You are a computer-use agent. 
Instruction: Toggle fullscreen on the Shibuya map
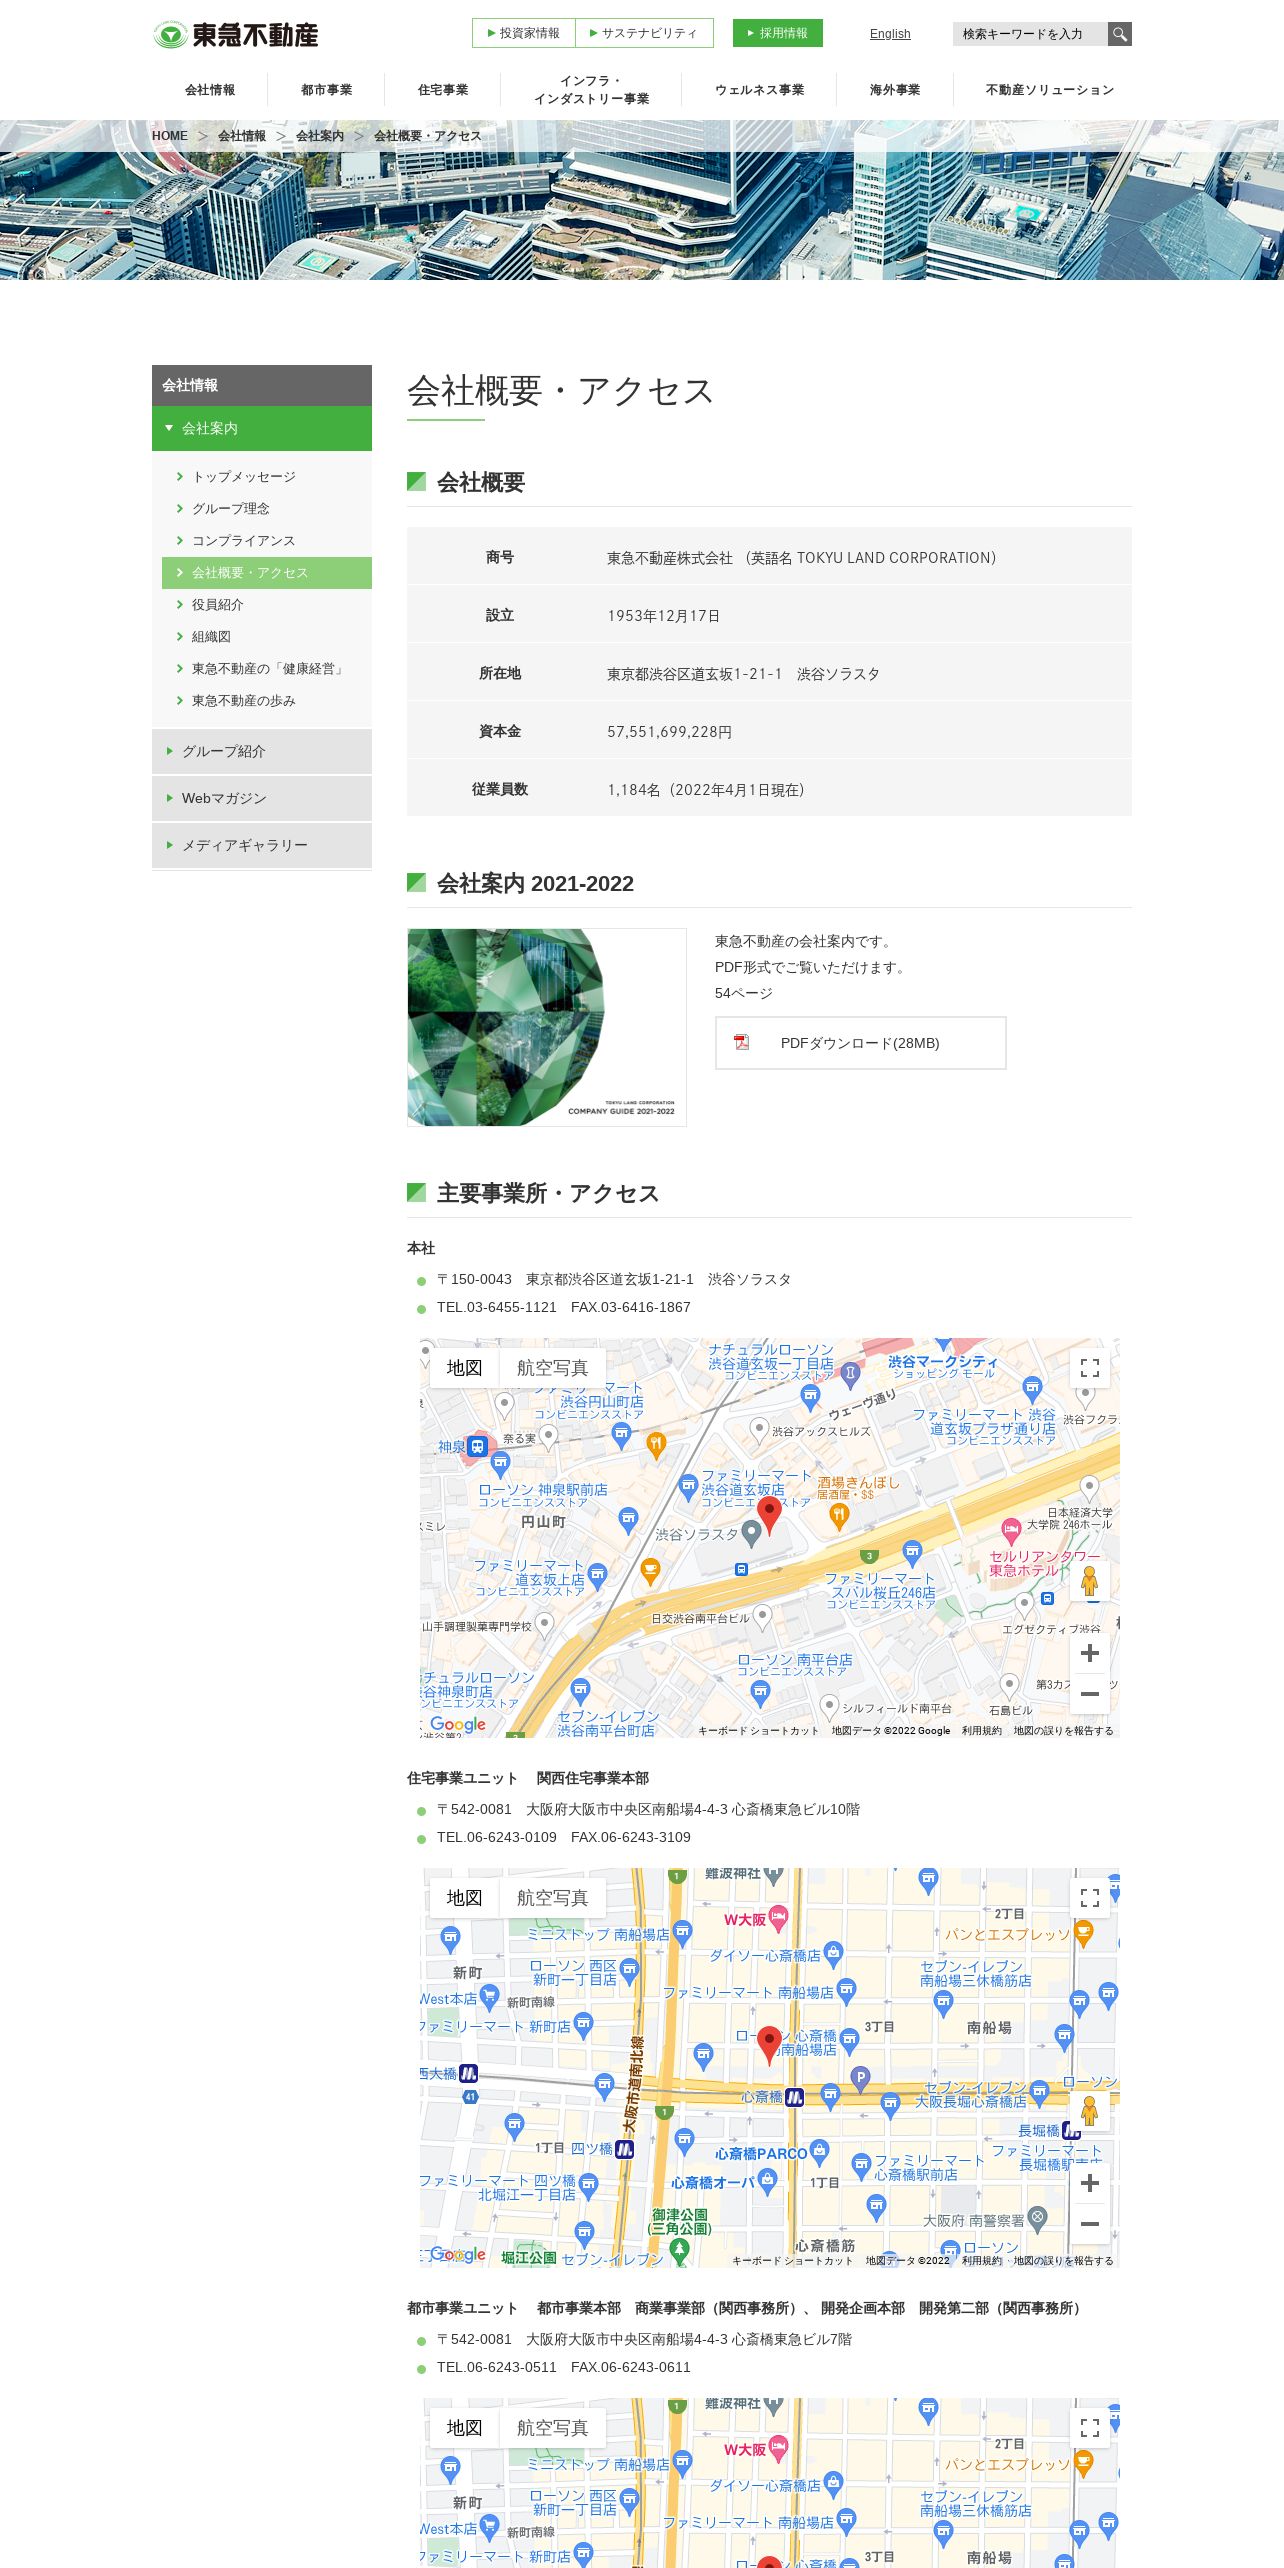[x=1090, y=1368]
